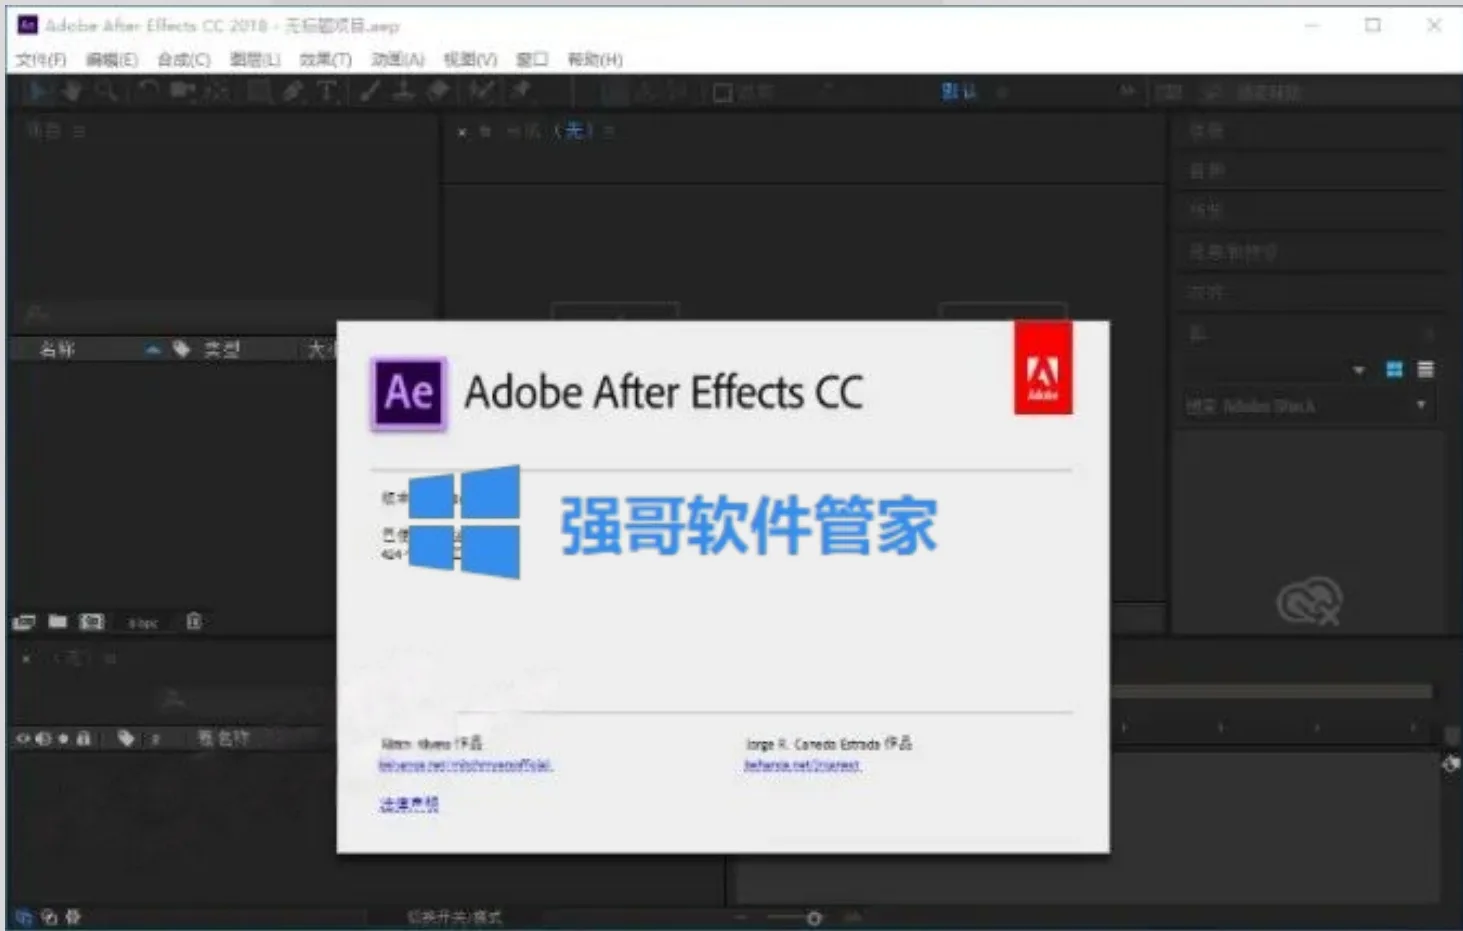The image size is (1463, 931).
Task: Toggle solo column in timeline header
Action: 63,739
